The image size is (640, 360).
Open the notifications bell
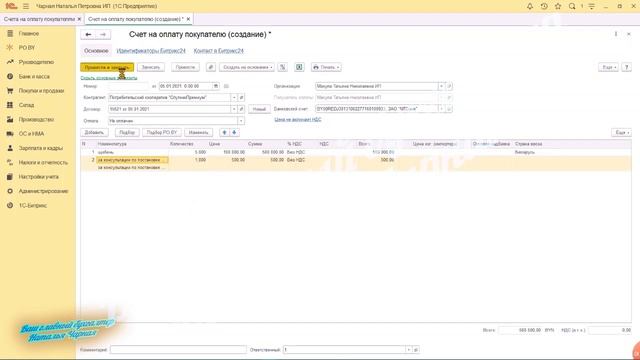530,6
